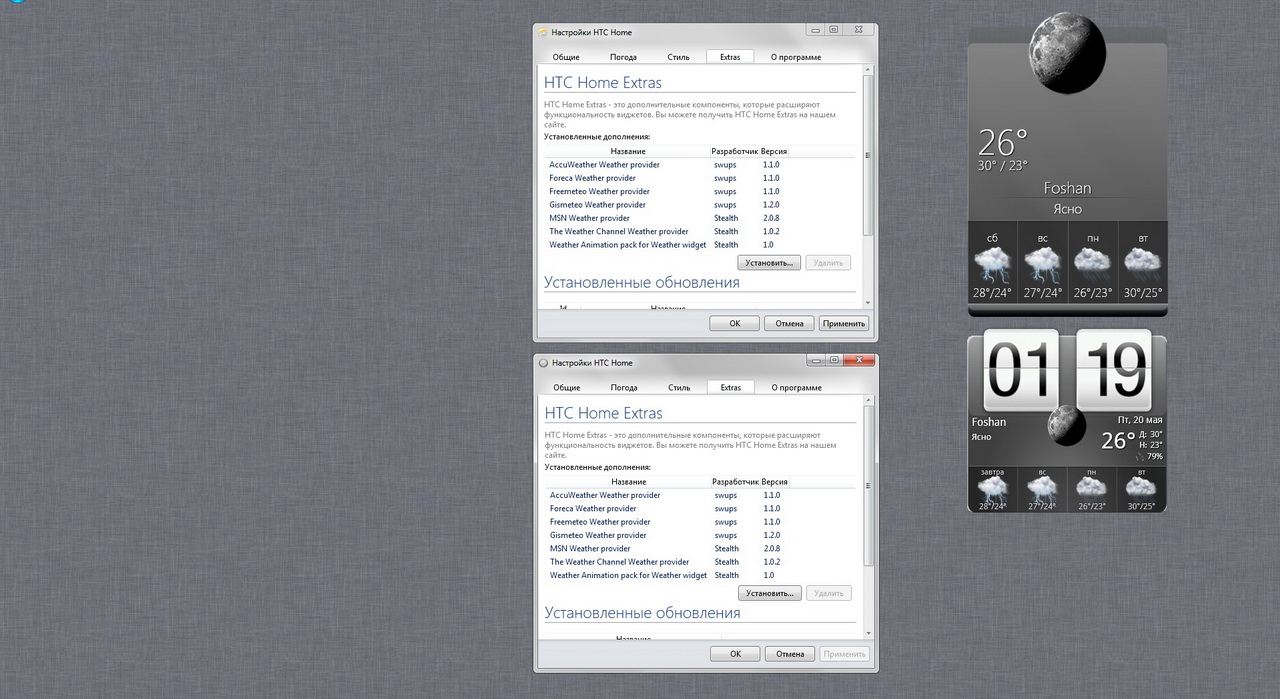This screenshot has width=1280, height=699.
Task: Click the вт rain cloud icon in weather widget
Action: [x=1142, y=263]
